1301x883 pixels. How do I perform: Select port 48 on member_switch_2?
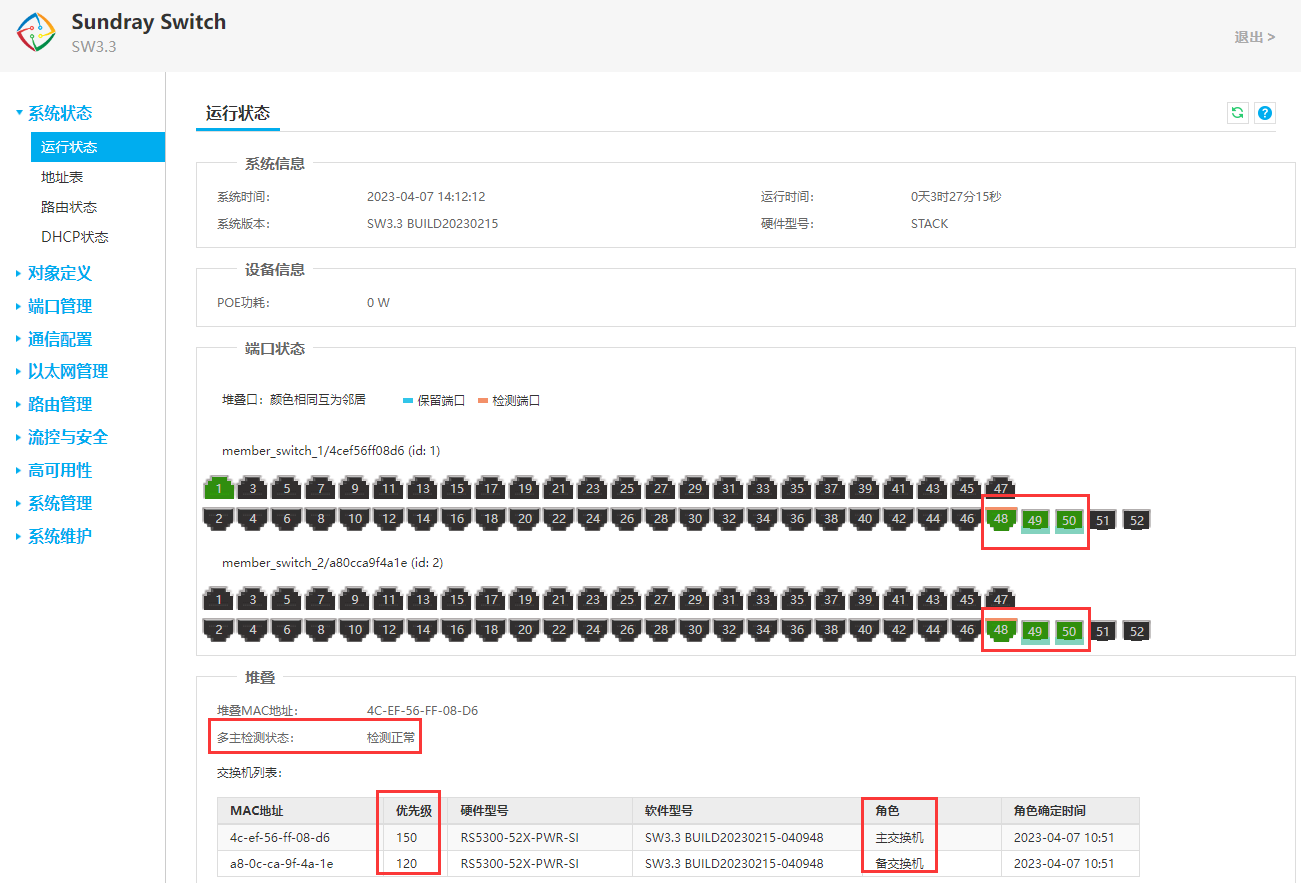1000,630
